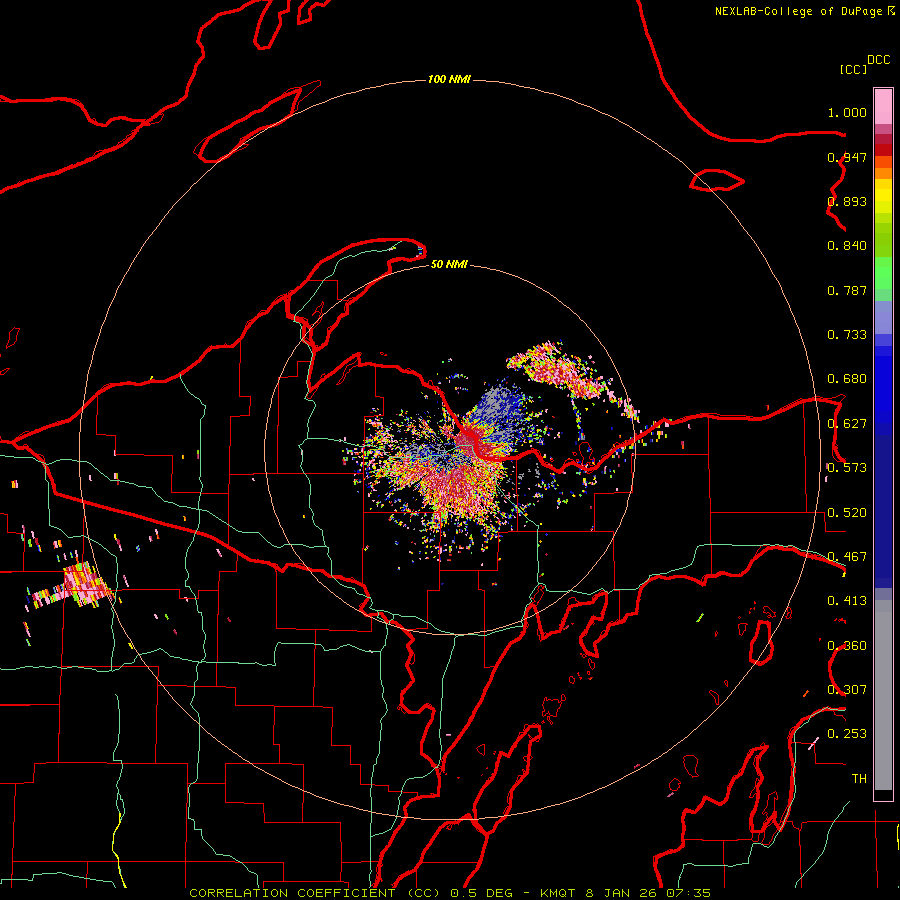Select the 0.840 legend value

(847, 246)
